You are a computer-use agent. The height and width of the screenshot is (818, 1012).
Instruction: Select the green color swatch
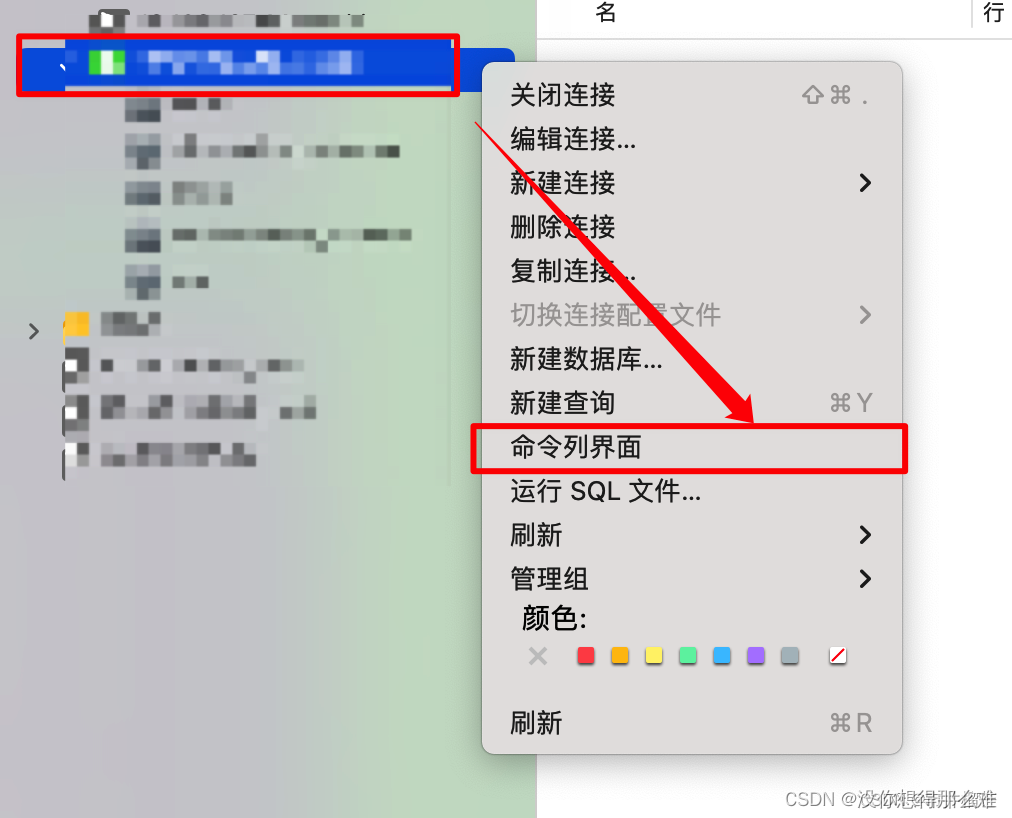point(688,656)
